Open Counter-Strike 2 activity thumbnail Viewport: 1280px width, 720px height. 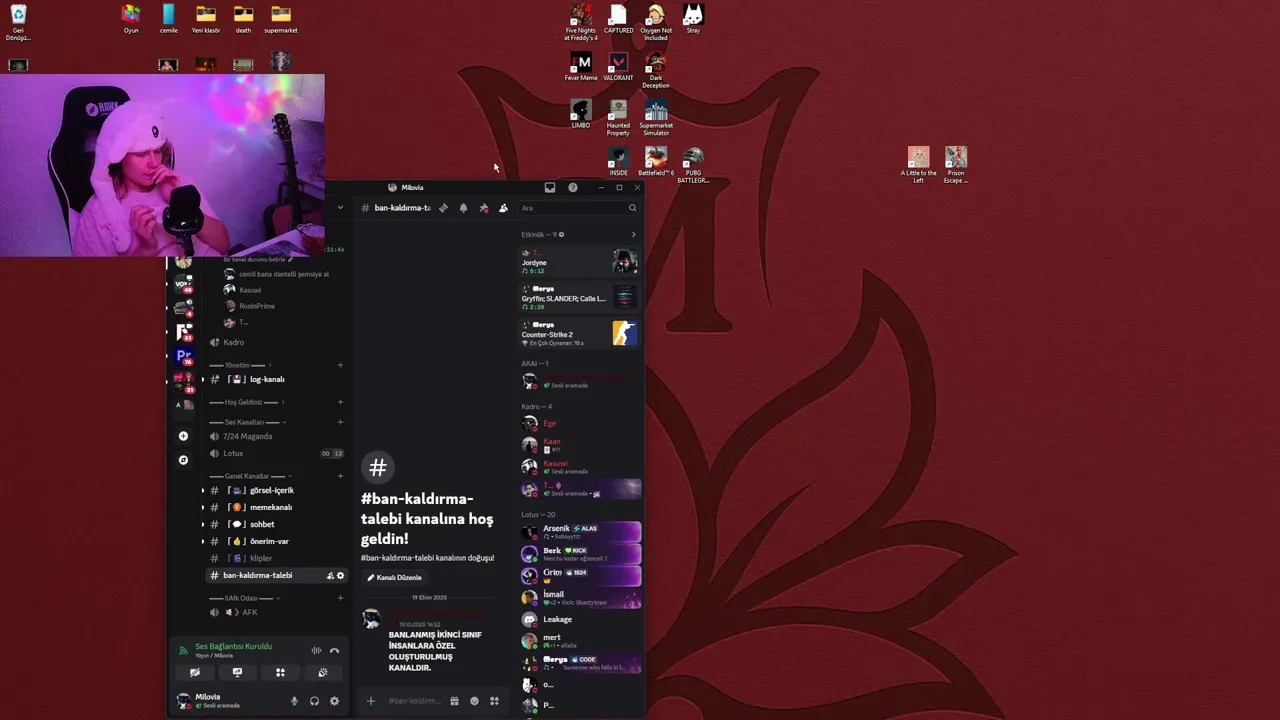pos(624,333)
